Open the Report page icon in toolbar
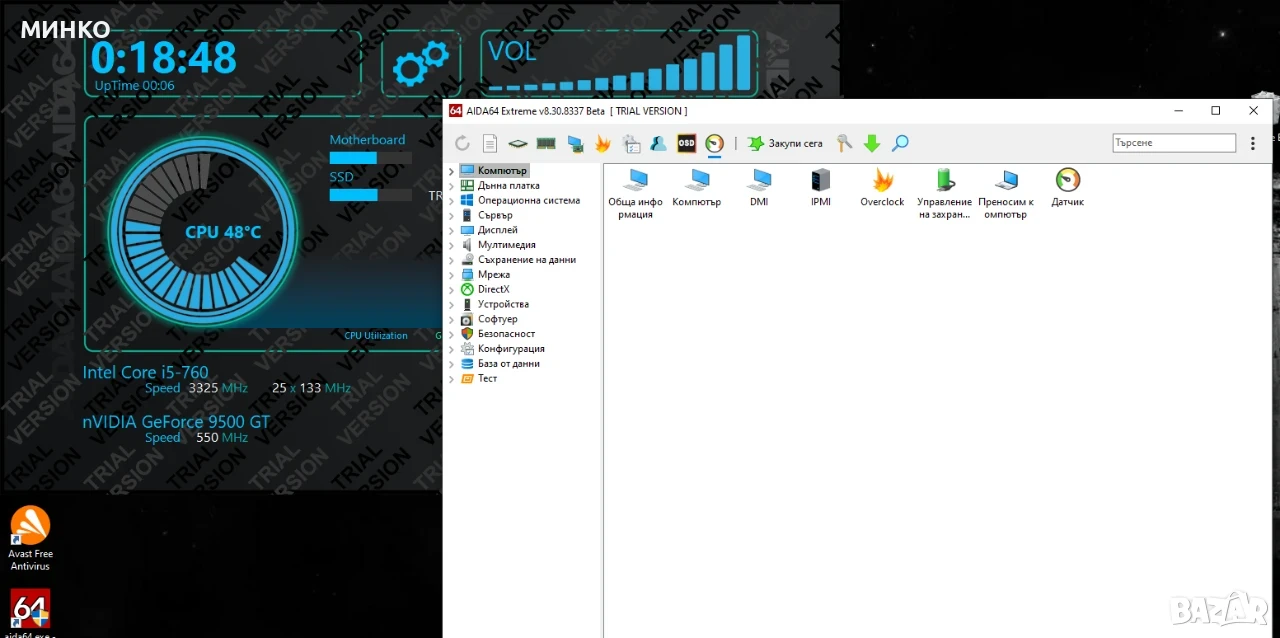The width and height of the screenshot is (1280, 638). [490, 144]
